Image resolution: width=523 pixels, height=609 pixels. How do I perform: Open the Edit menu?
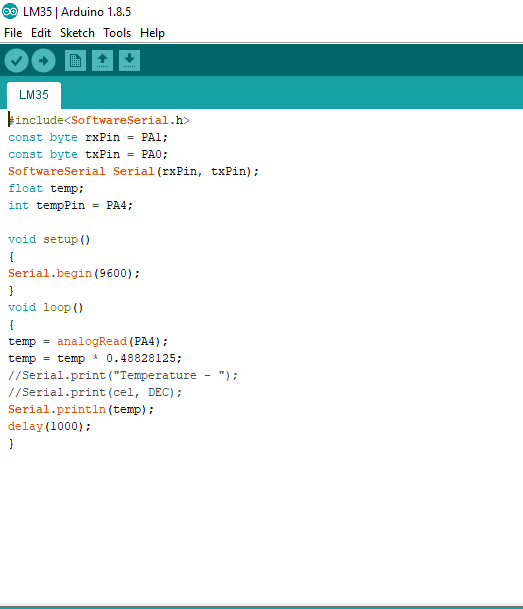(41, 33)
